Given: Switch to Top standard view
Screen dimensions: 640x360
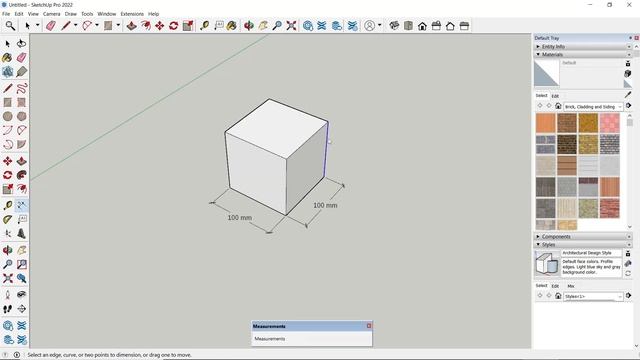Looking at the screenshot, I should tap(408, 26).
